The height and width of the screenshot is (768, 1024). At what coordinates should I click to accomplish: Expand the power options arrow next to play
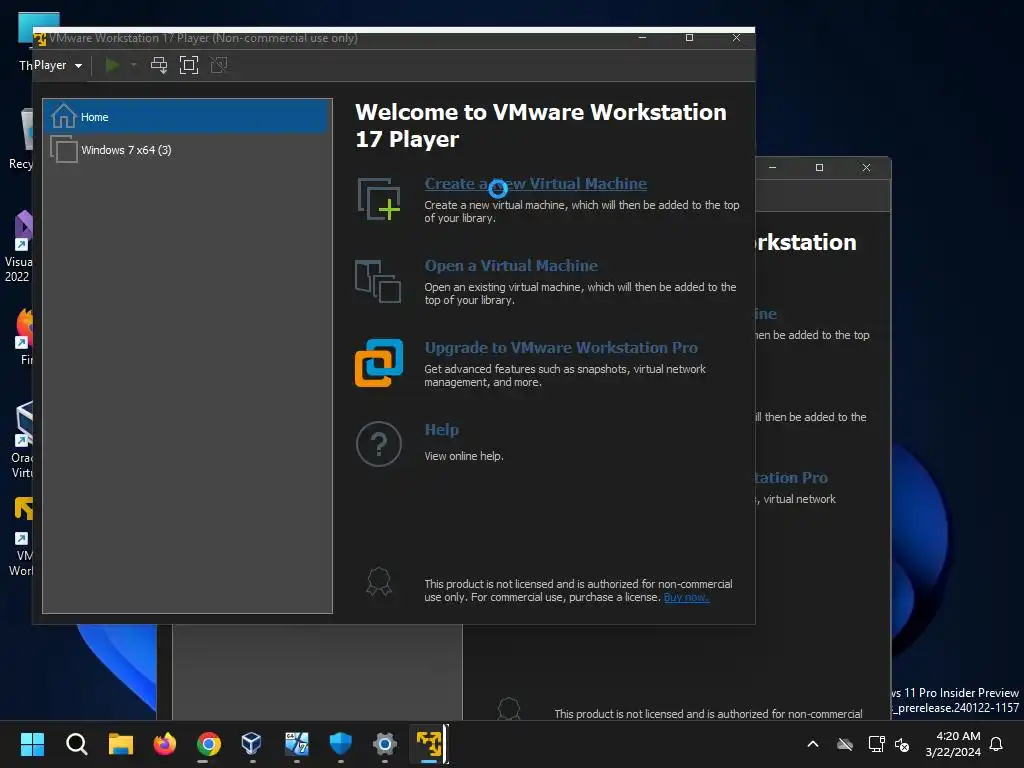tap(134, 65)
